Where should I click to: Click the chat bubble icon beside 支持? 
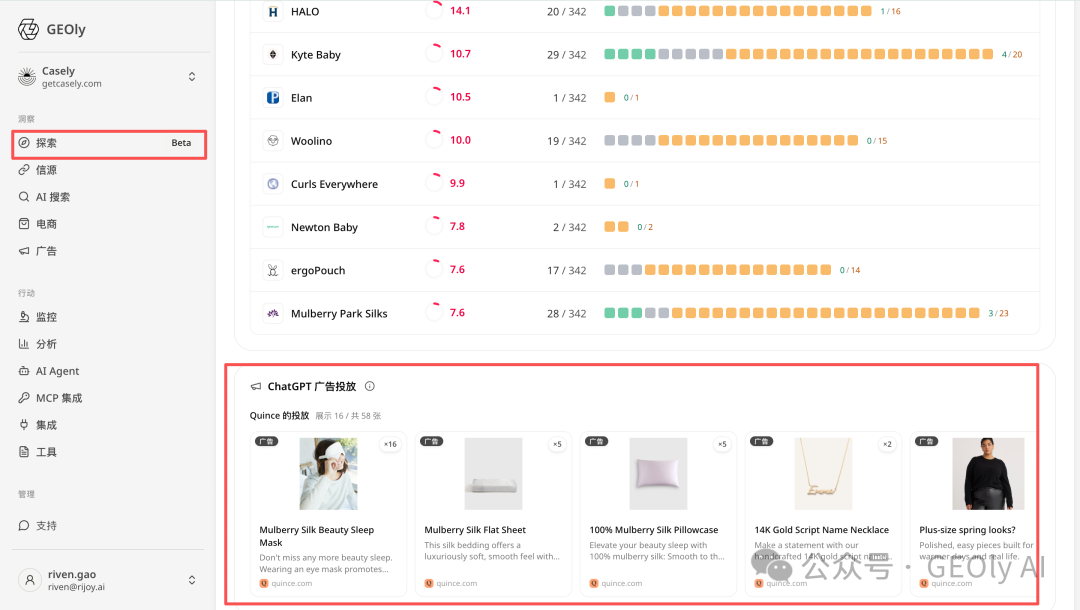(x=24, y=525)
